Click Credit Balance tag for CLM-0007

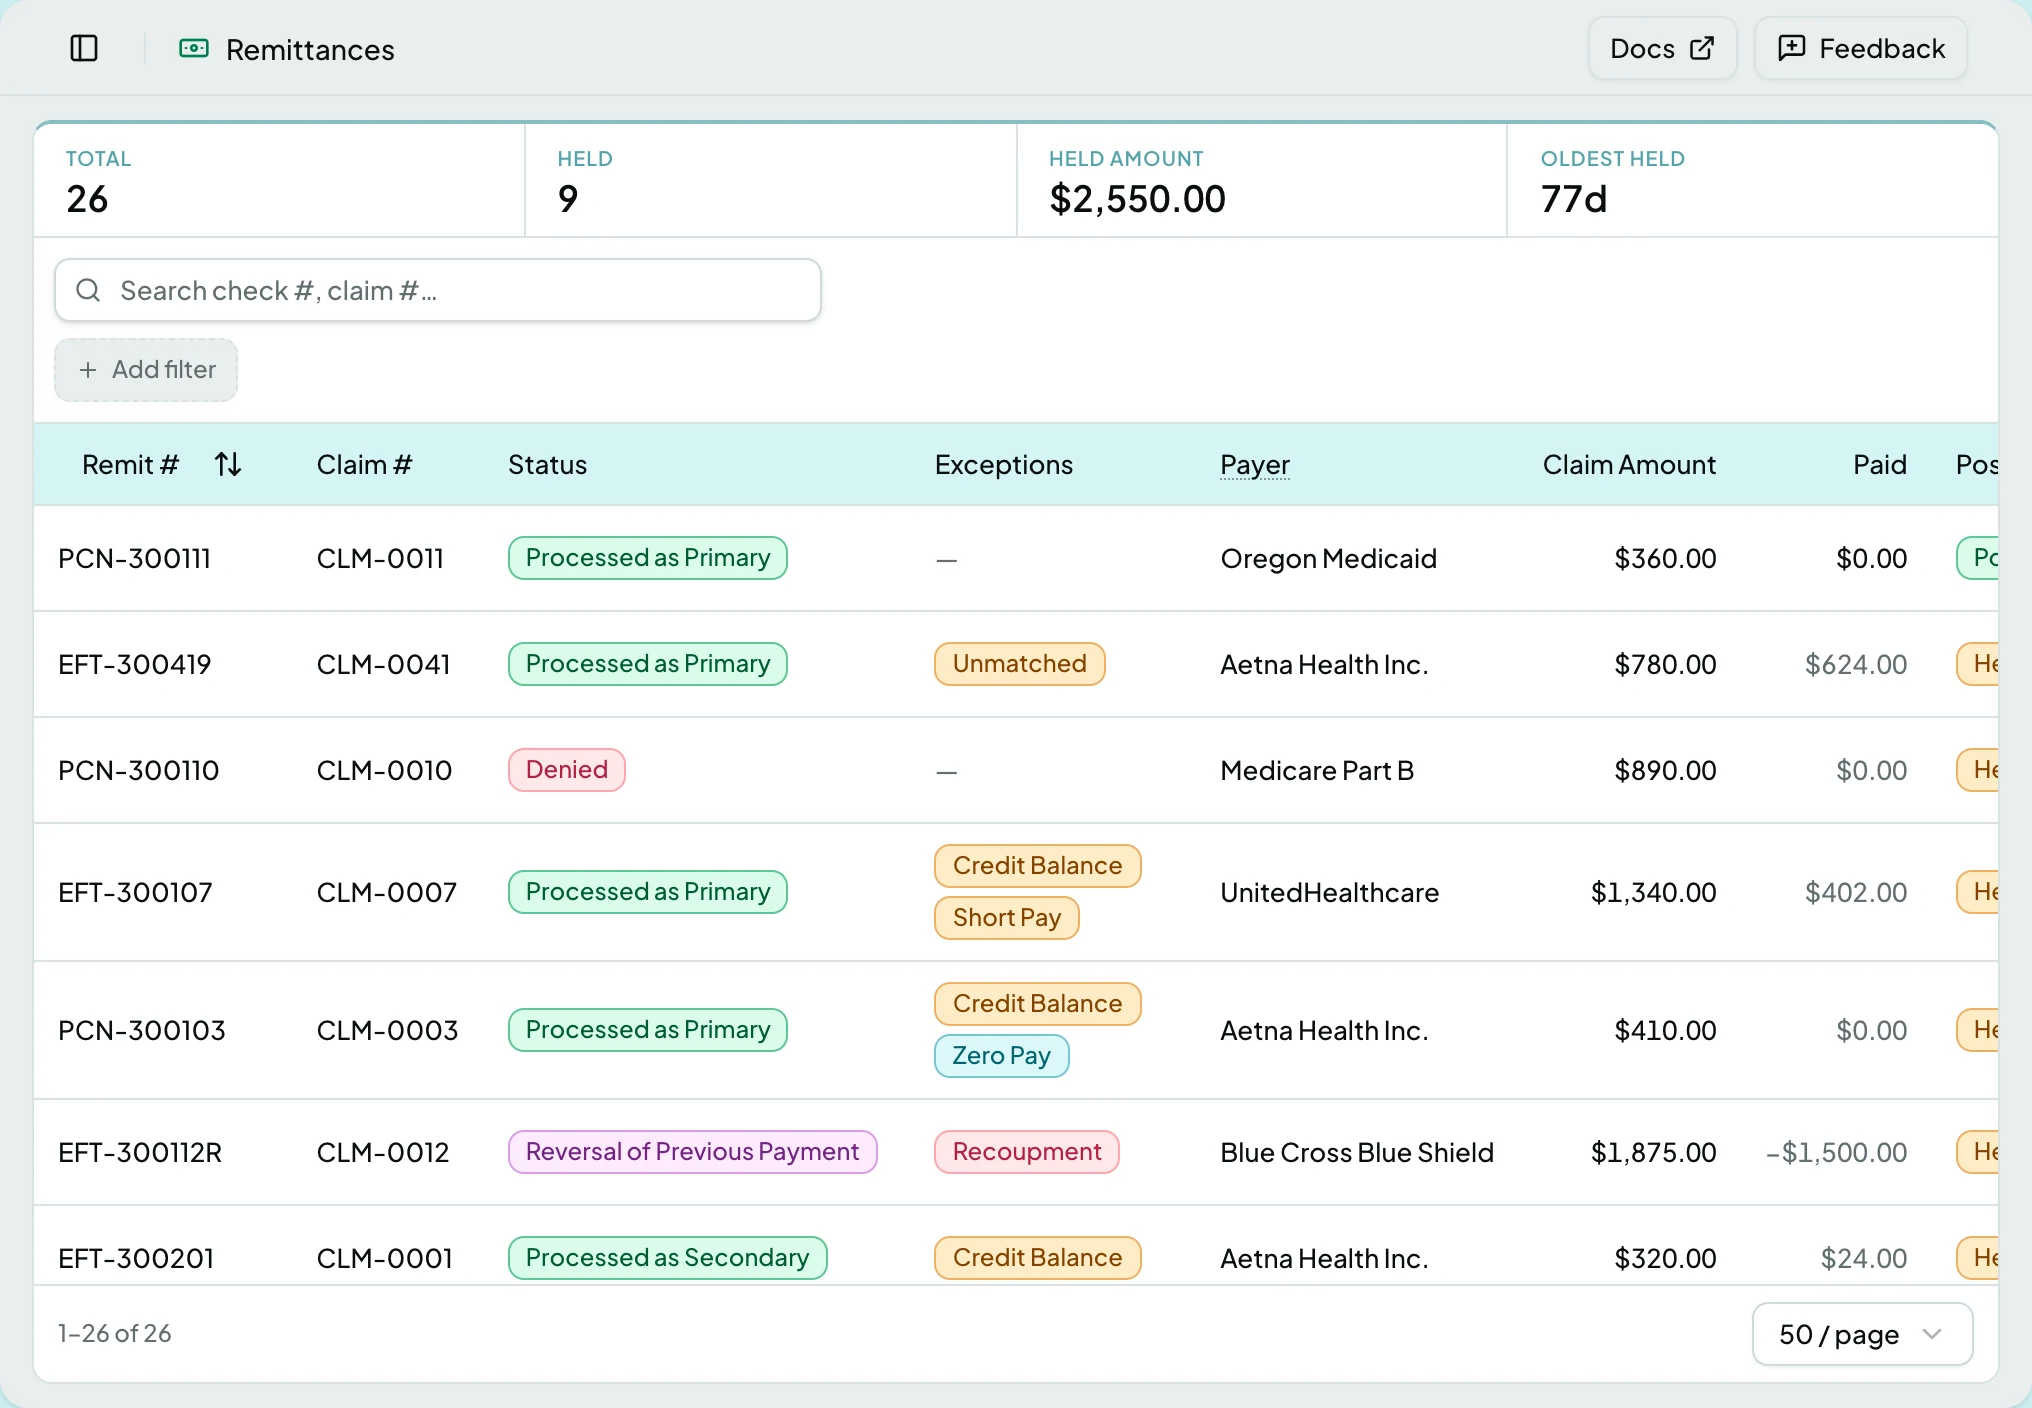(x=1038, y=866)
